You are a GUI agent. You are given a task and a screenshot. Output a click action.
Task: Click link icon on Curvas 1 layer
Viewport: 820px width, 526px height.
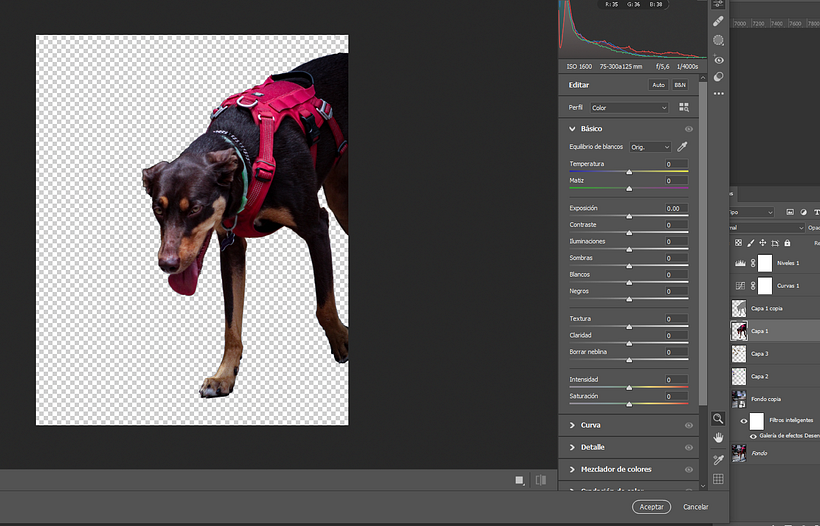click(x=753, y=285)
